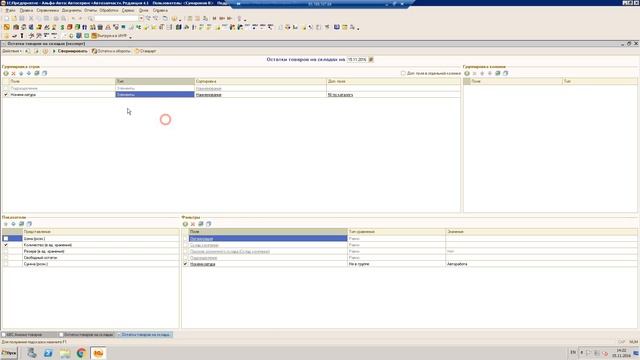Image resolution: width=640 pixels, height=360 pixels.
Task: Move column grouping entry up
Action: pyautogui.click(x=482, y=73)
